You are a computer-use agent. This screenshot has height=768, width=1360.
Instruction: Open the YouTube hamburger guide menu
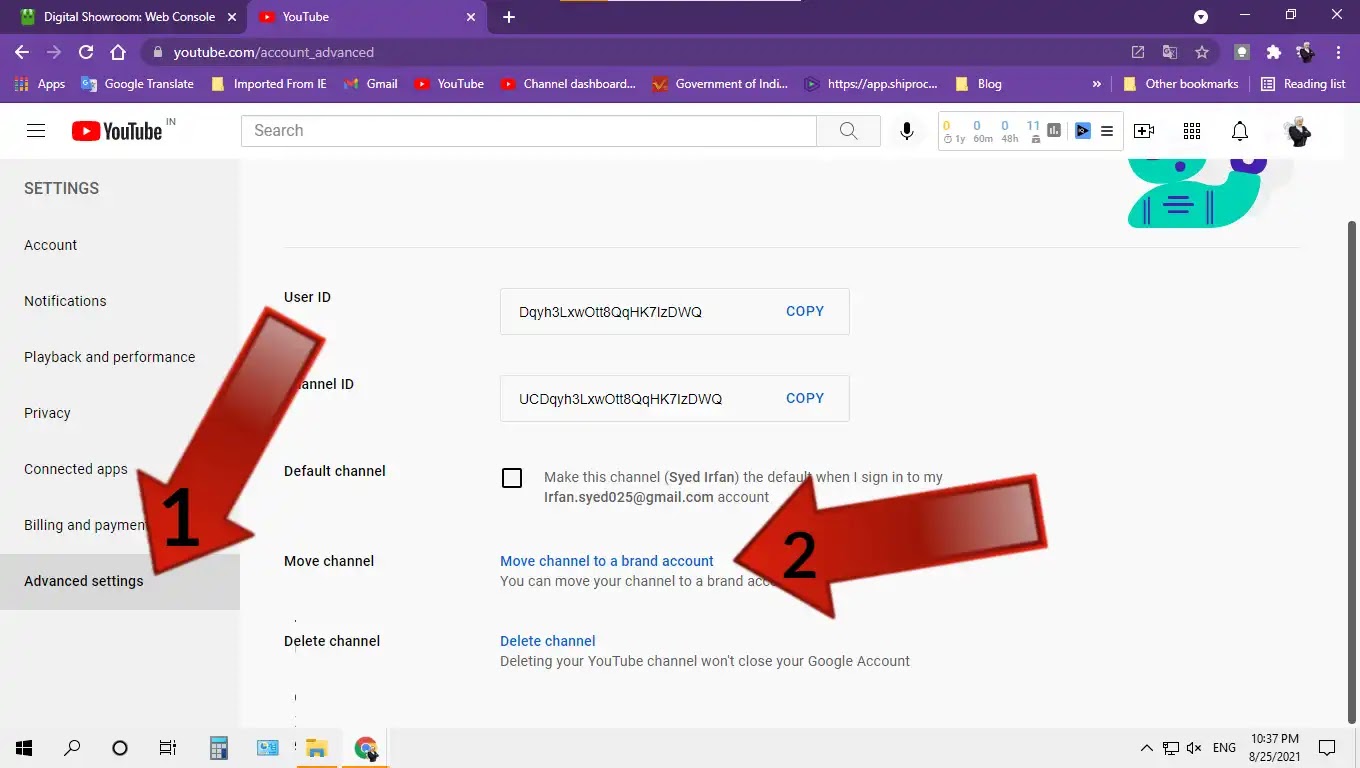(36, 131)
